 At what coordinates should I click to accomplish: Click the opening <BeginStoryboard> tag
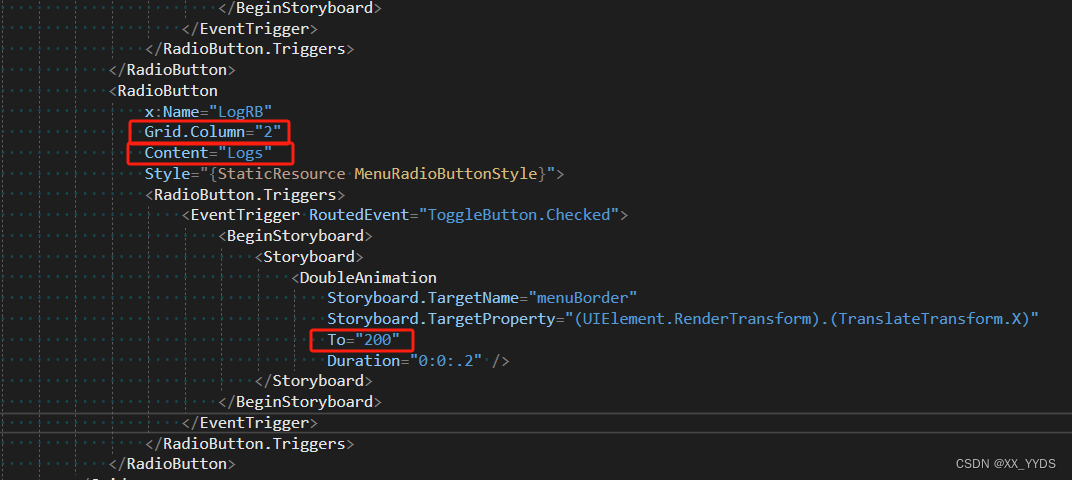tap(295, 236)
